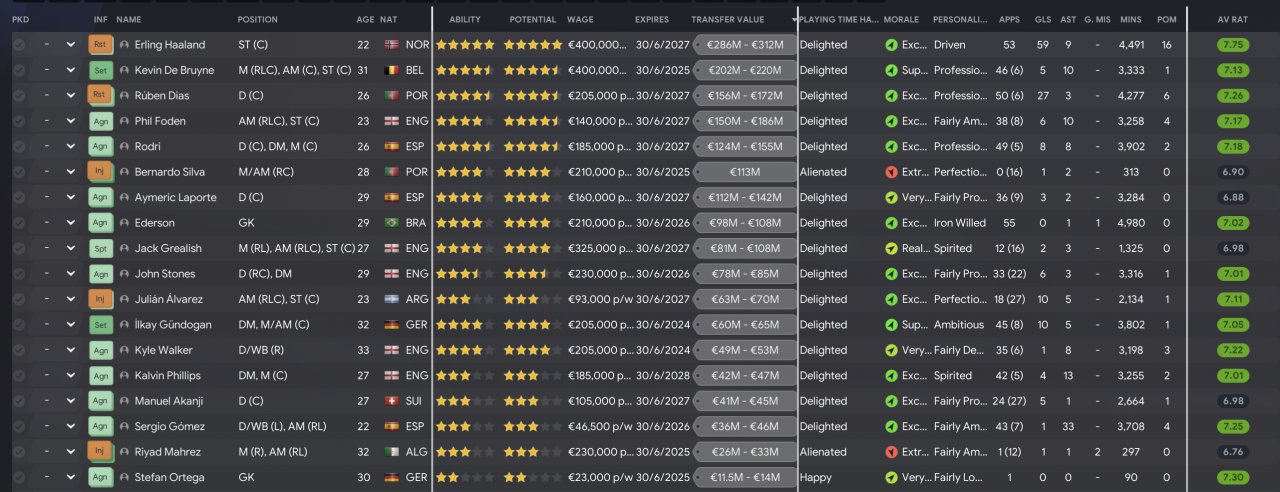Sort by the AV RAT column header
The image size is (1280, 492).
point(1232,20)
